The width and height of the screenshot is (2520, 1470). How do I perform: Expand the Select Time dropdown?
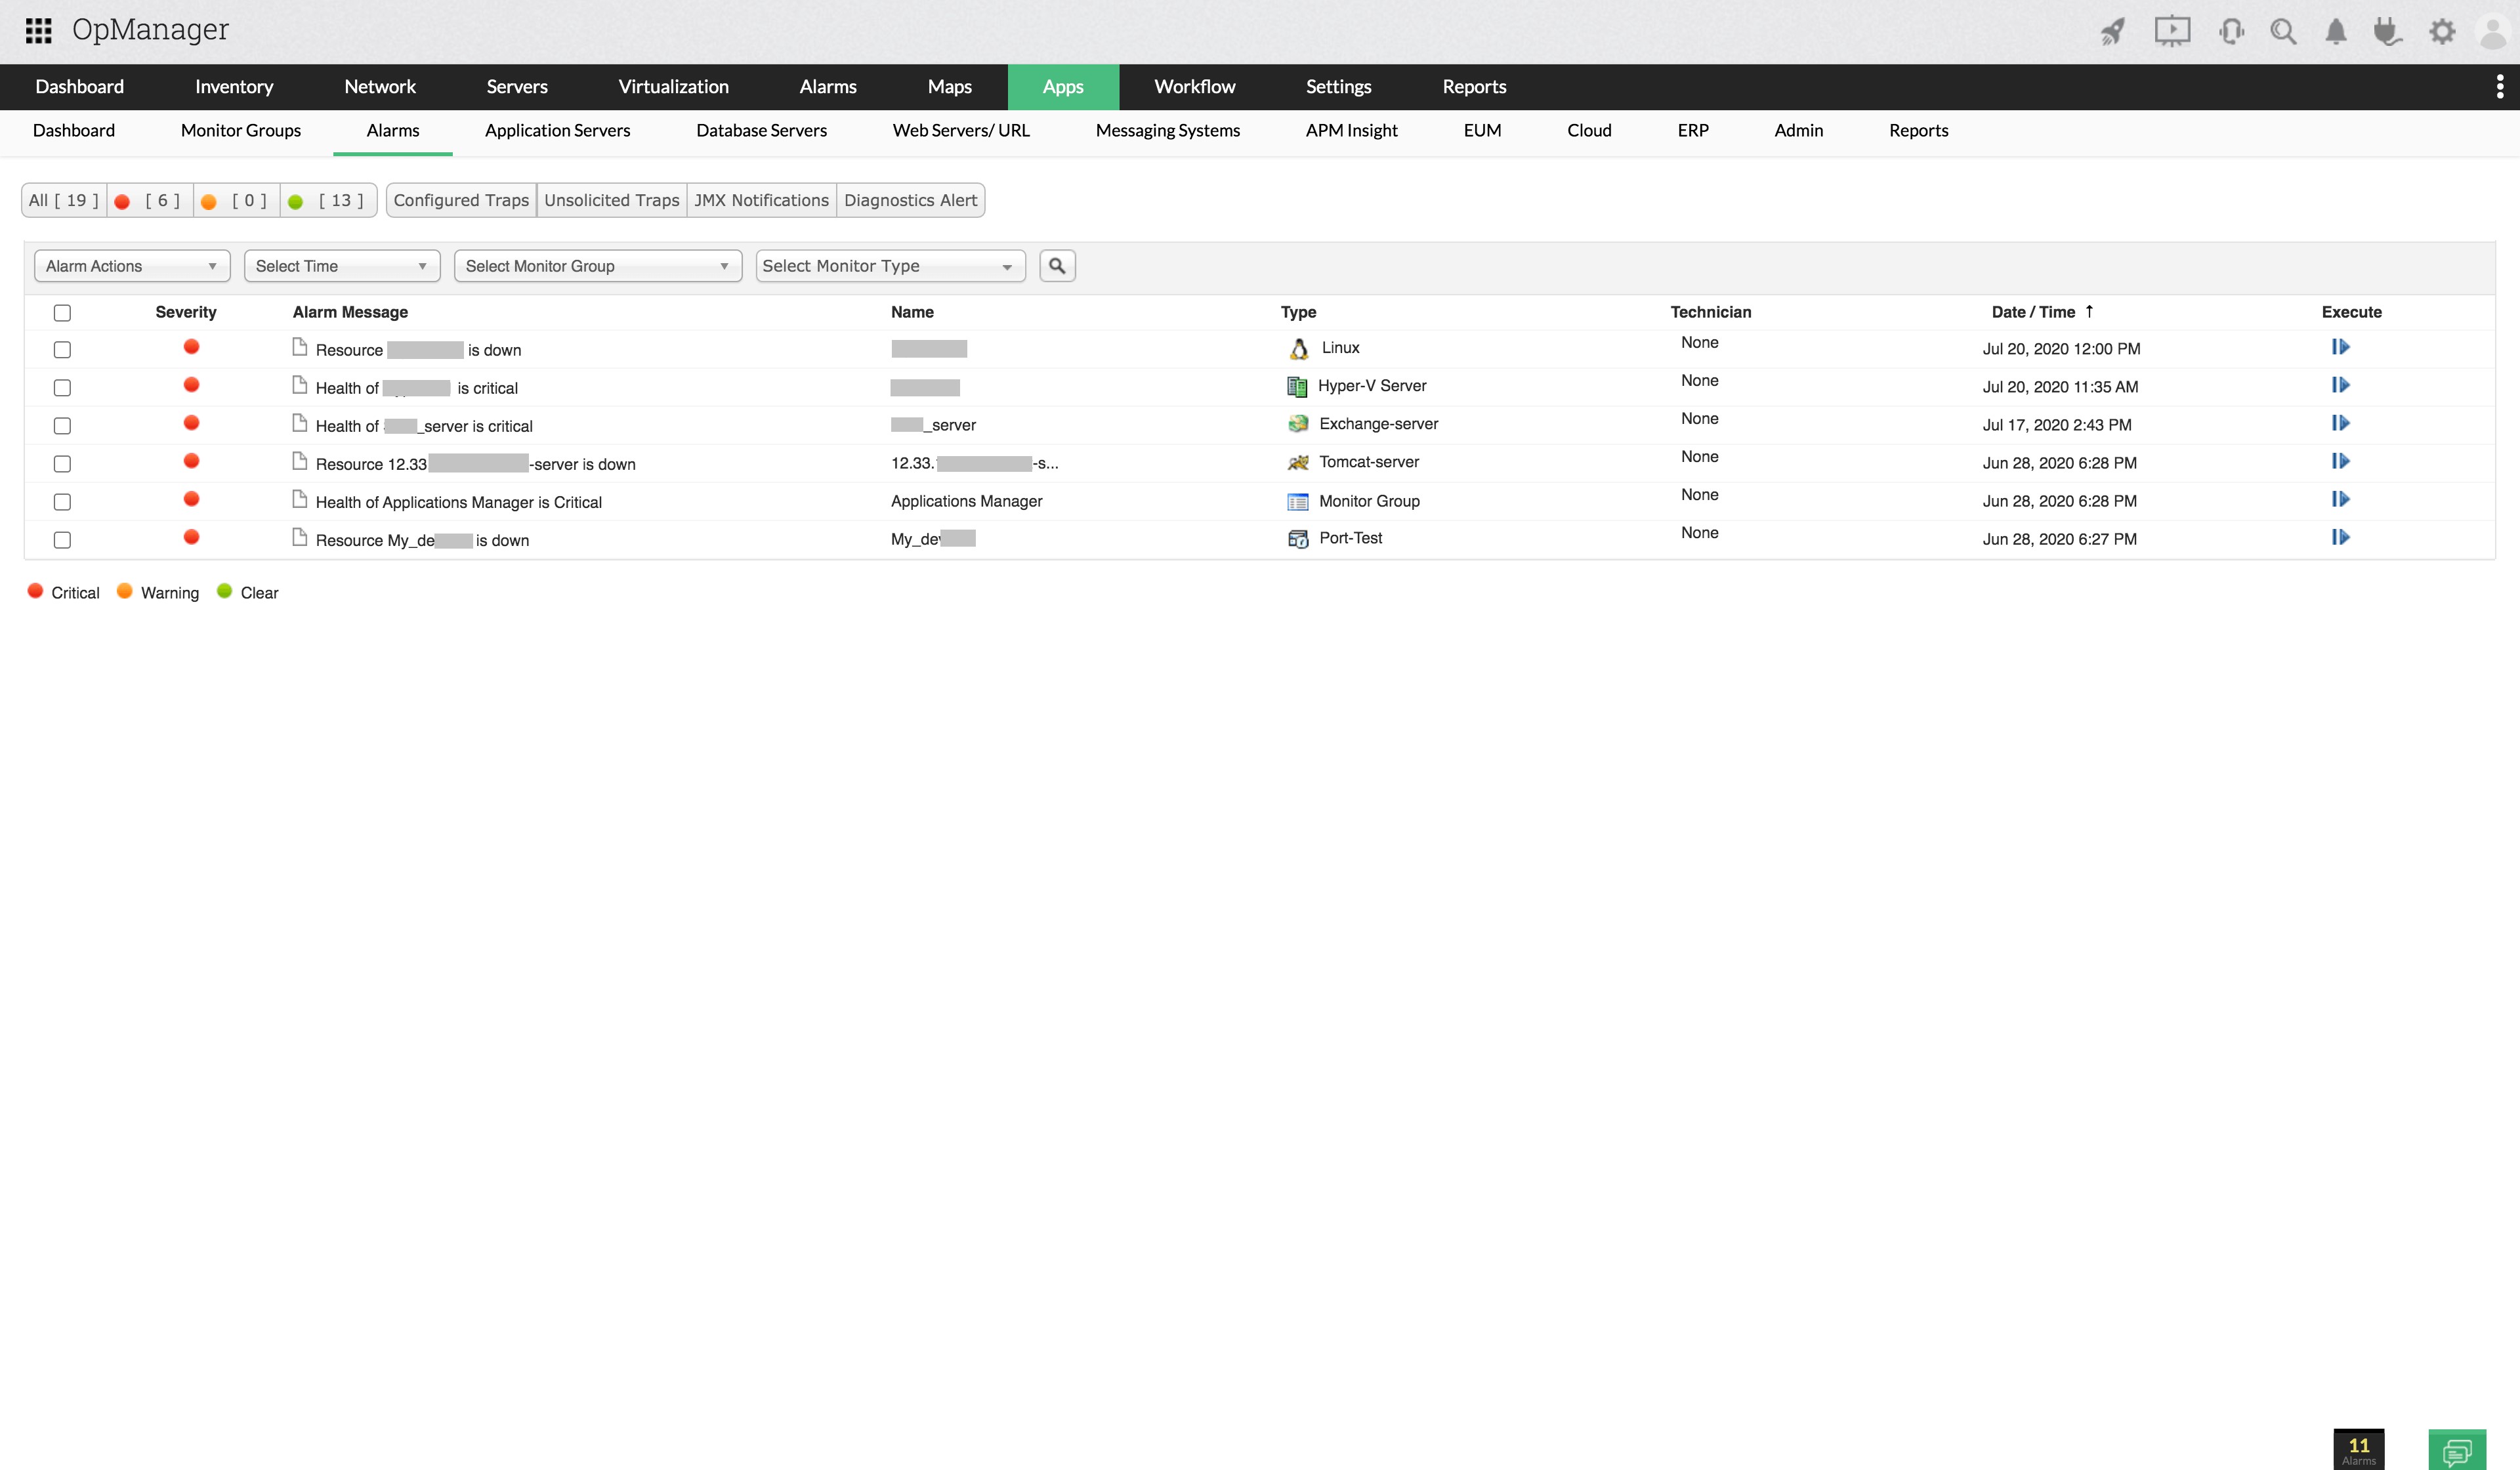click(341, 266)
